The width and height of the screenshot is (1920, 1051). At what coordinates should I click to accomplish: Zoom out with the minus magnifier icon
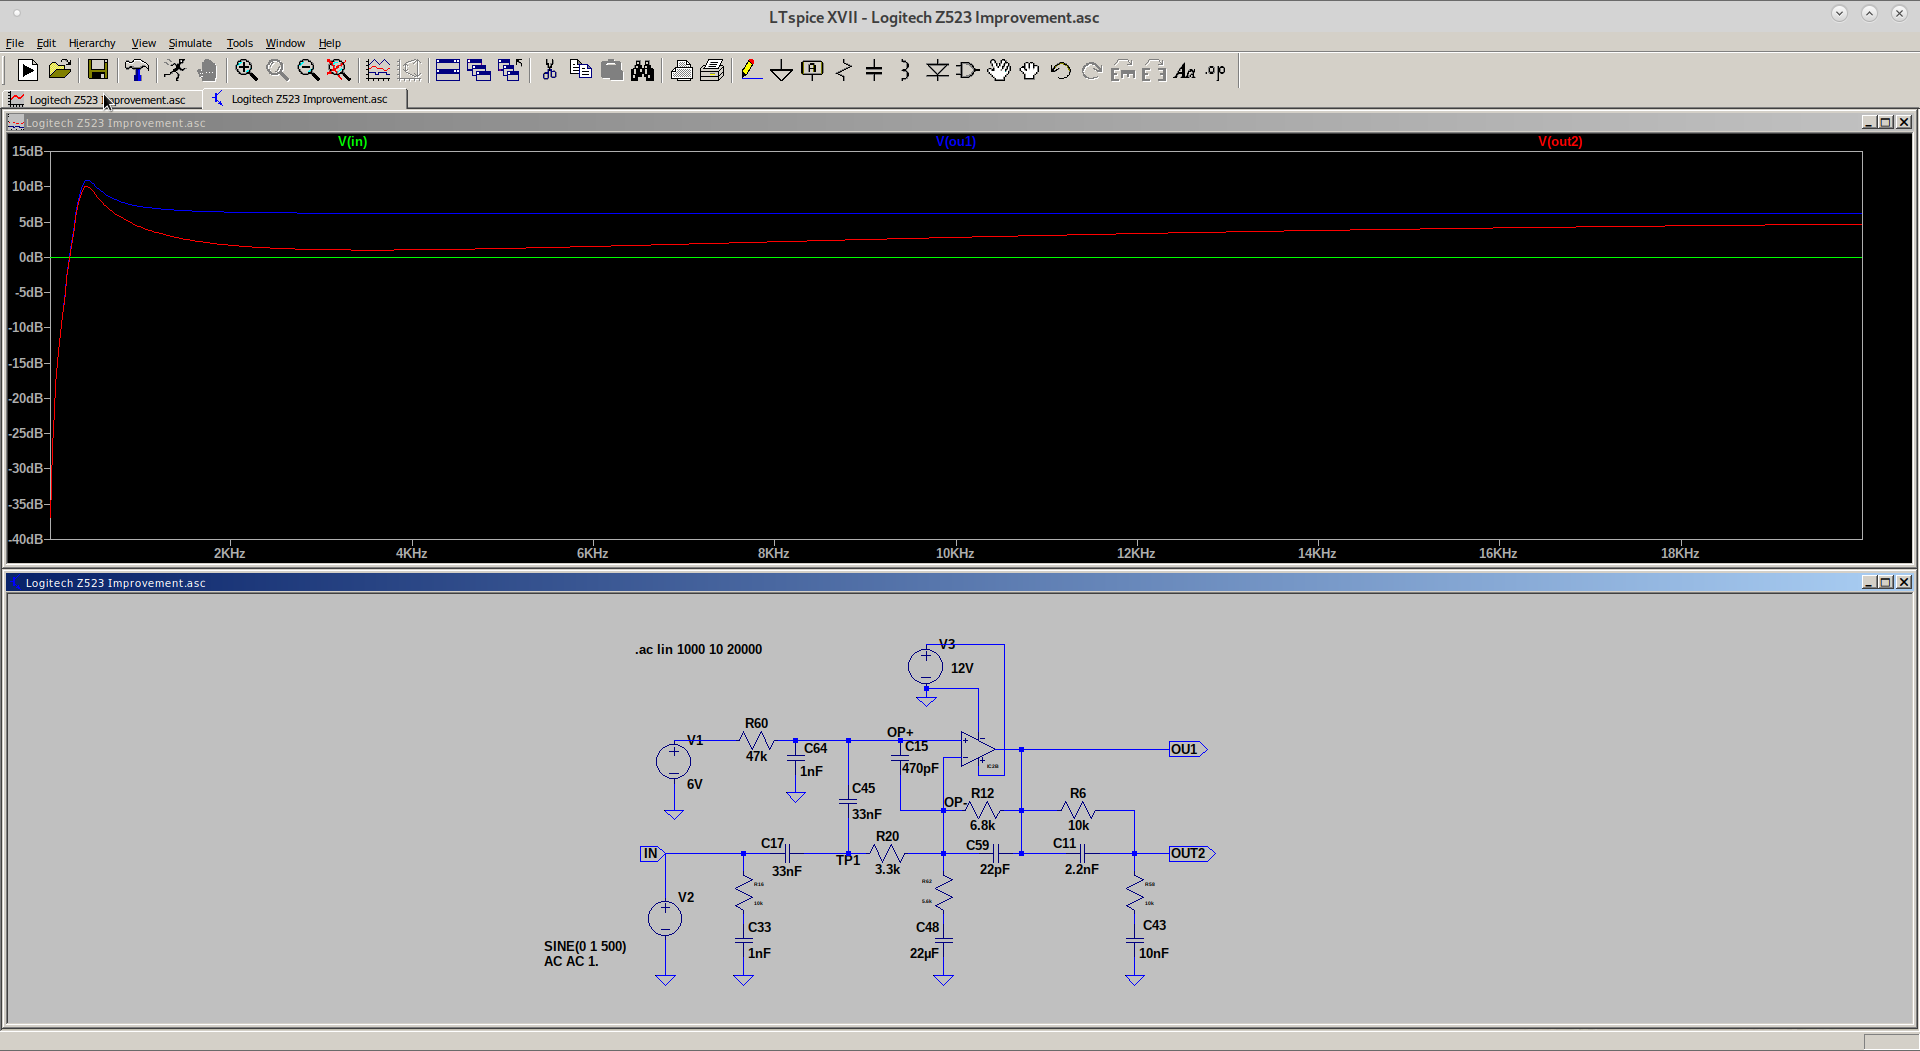tap(308, 70)
